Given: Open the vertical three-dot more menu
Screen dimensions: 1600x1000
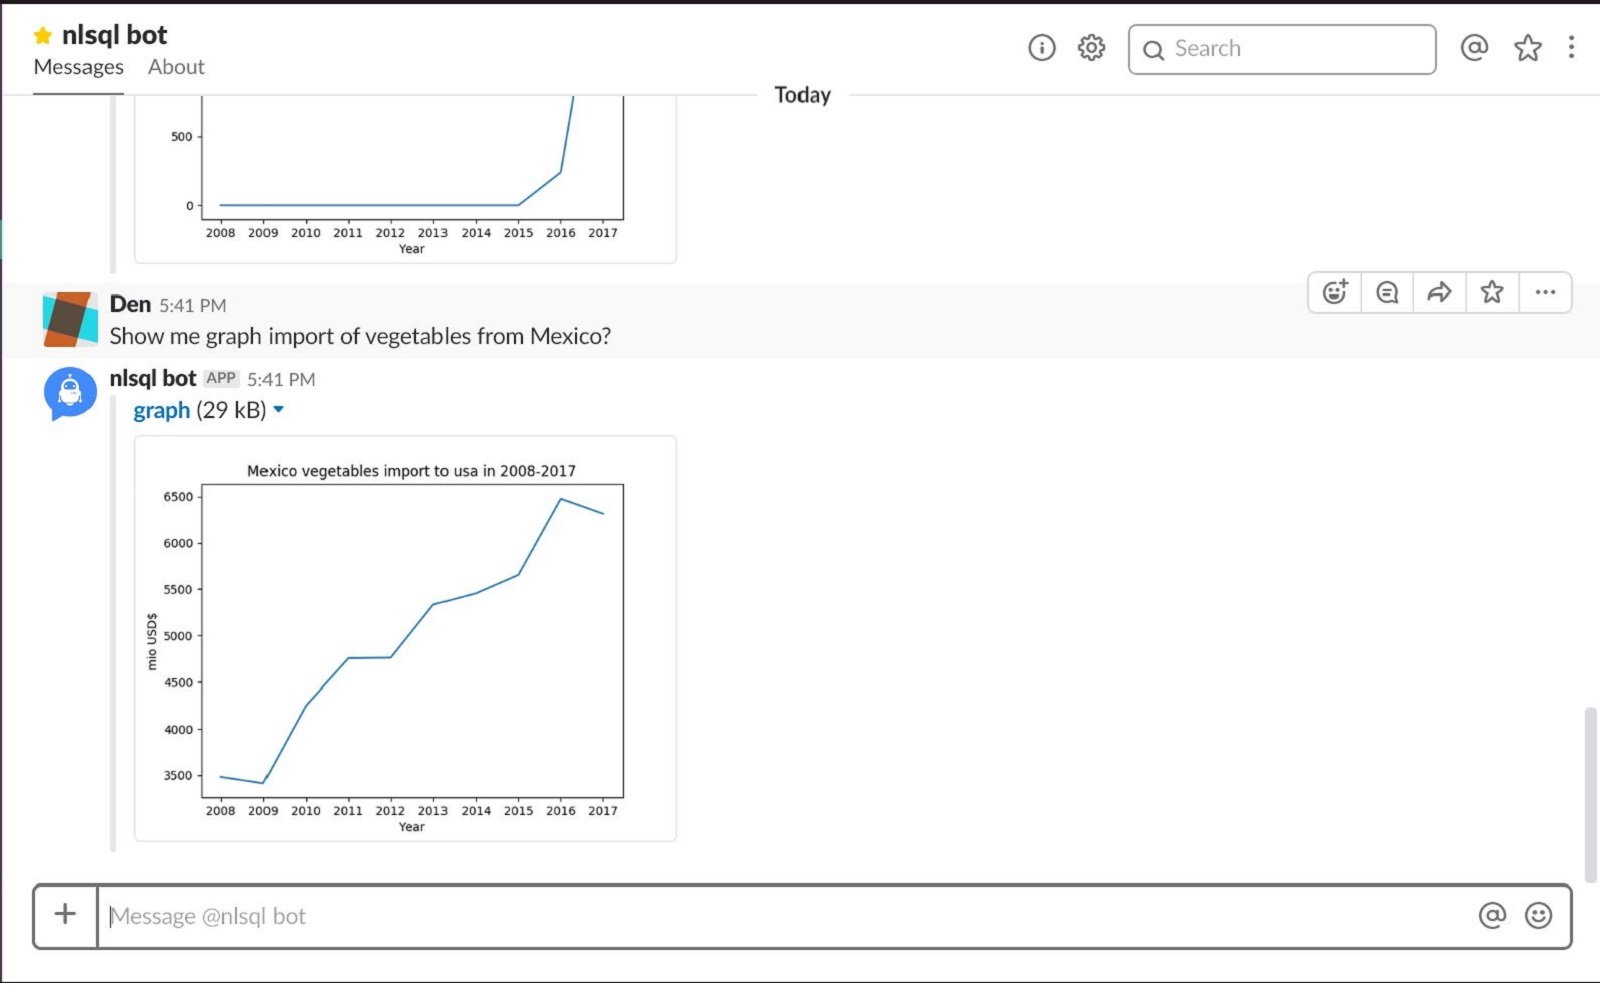Looking at the screenshot, I should point(1571,48).
